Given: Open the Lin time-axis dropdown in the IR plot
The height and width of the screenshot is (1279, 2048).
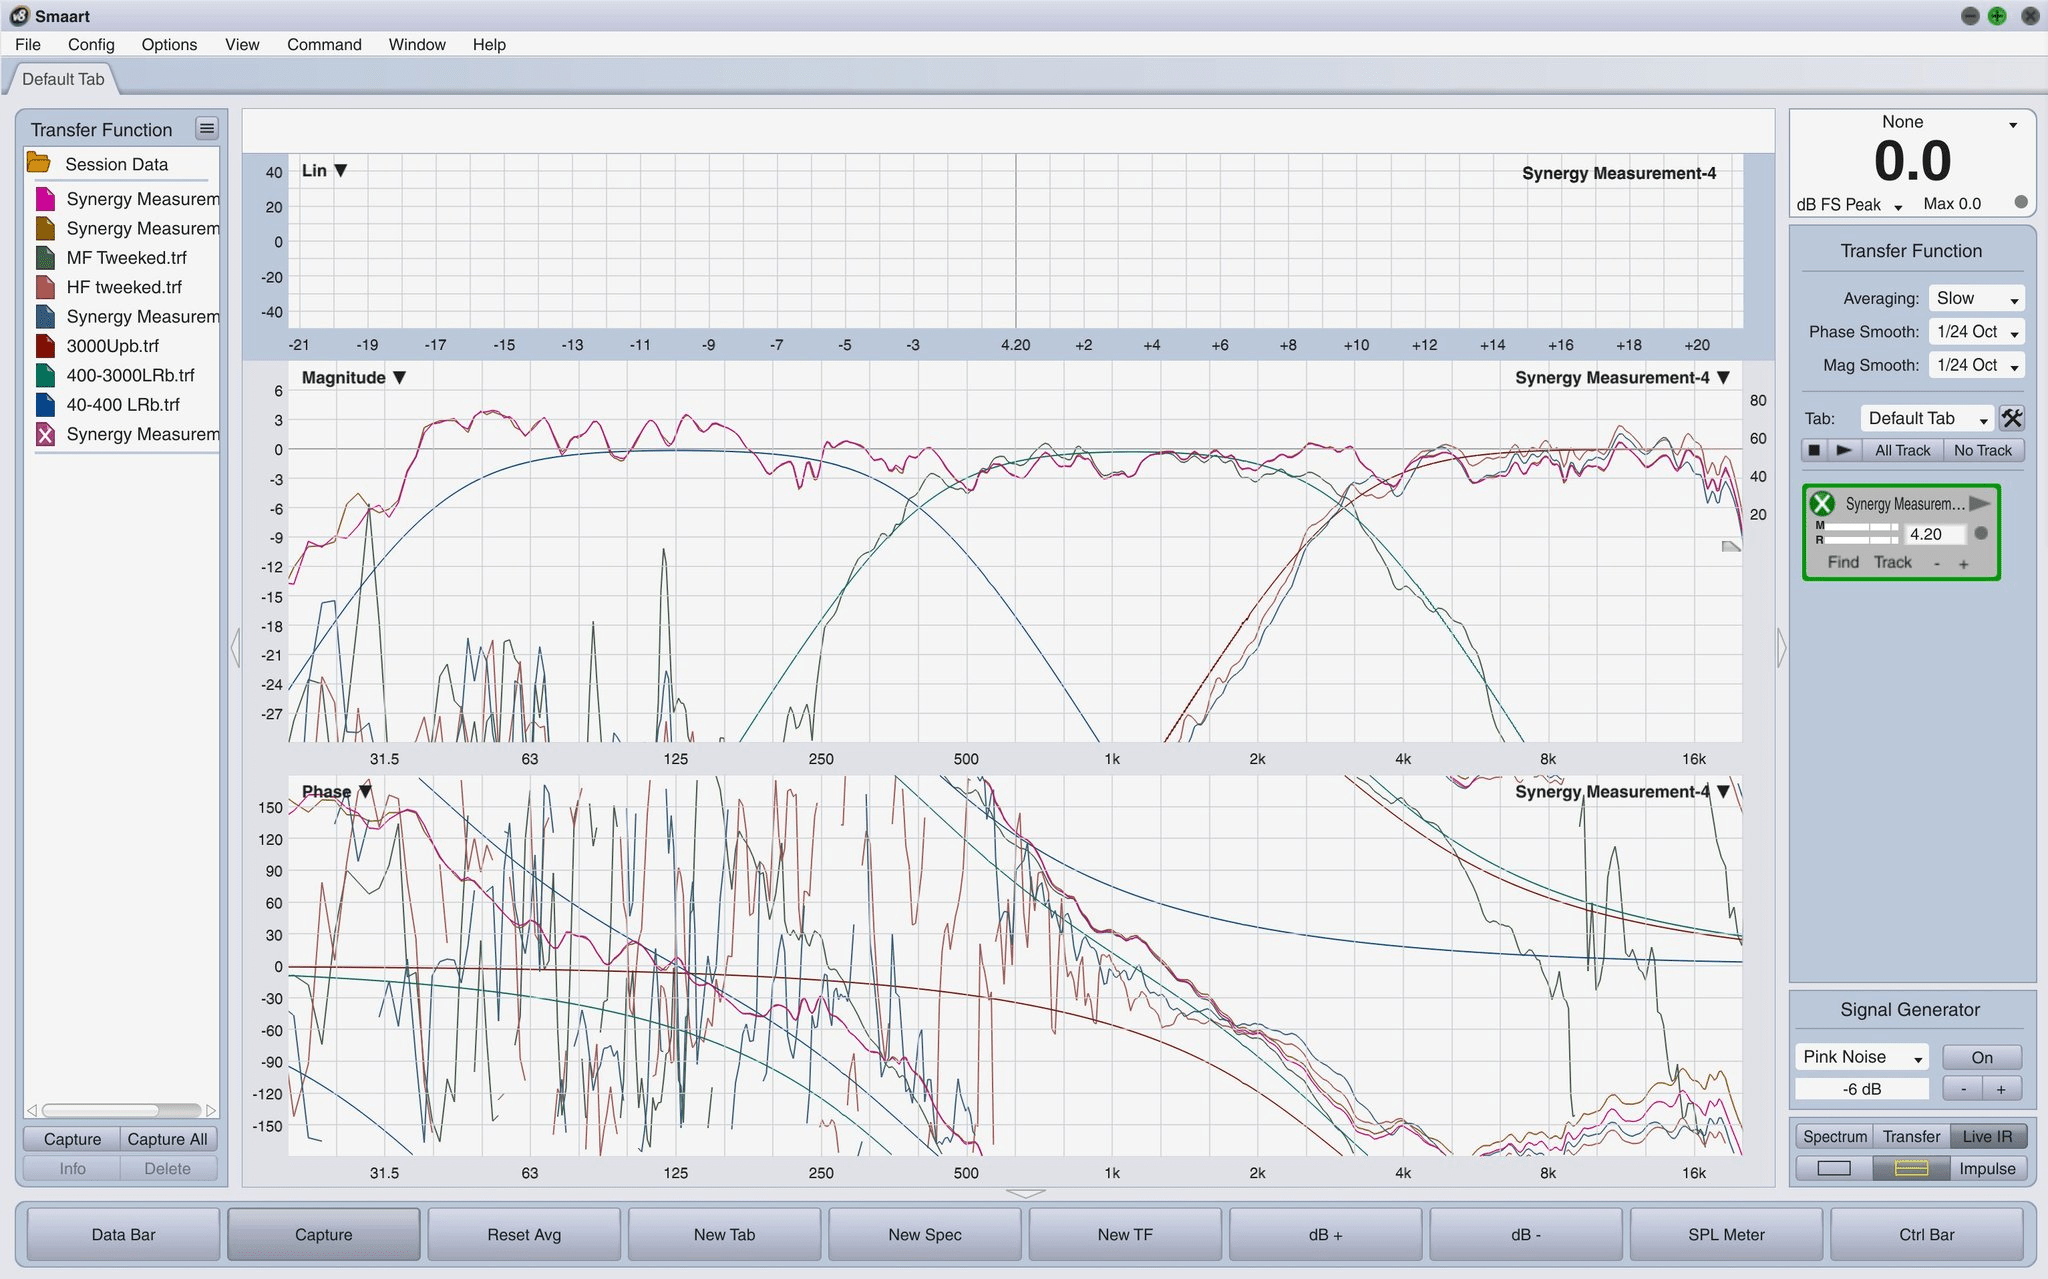Looking at the screenshot, I should pyautogui.click(x=324, y=170).
